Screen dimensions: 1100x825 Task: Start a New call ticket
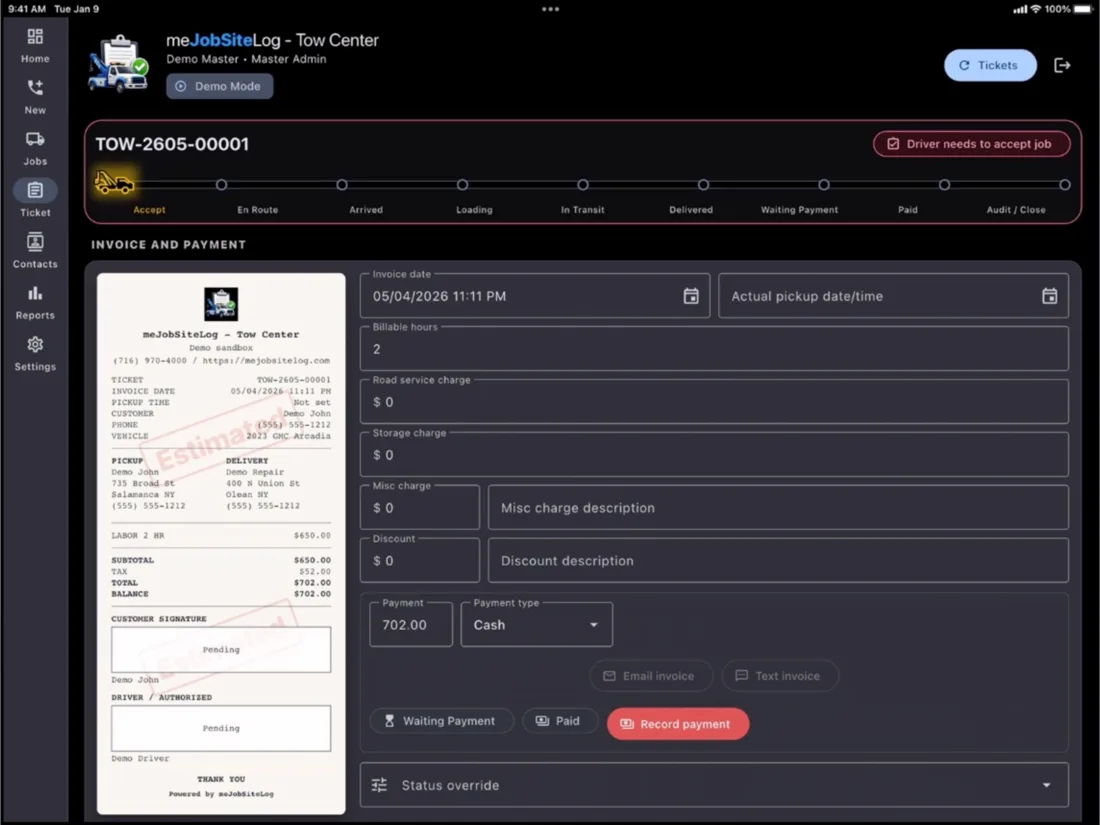35,97
